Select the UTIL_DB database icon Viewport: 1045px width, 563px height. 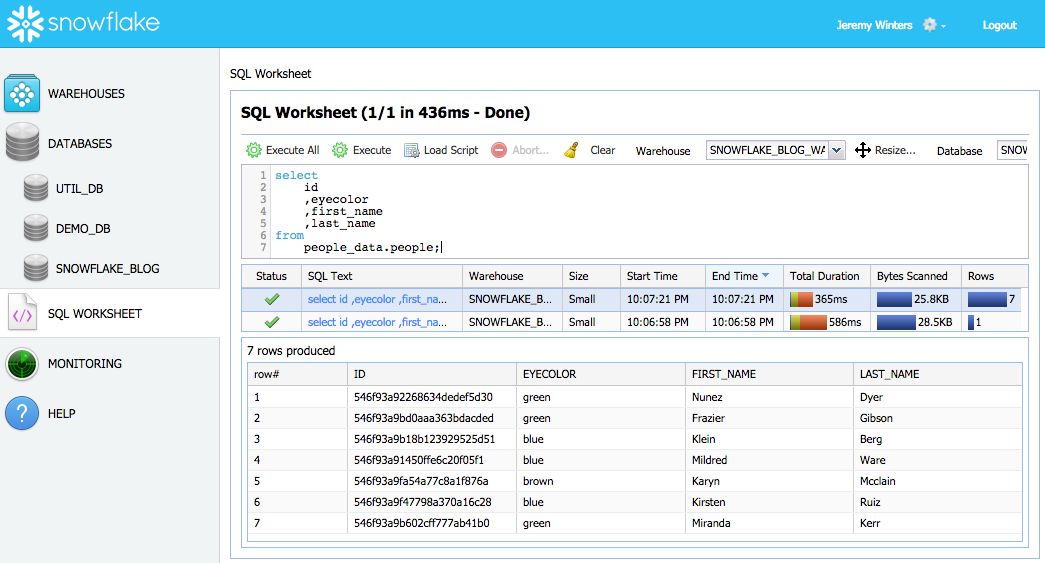(36, 188)
